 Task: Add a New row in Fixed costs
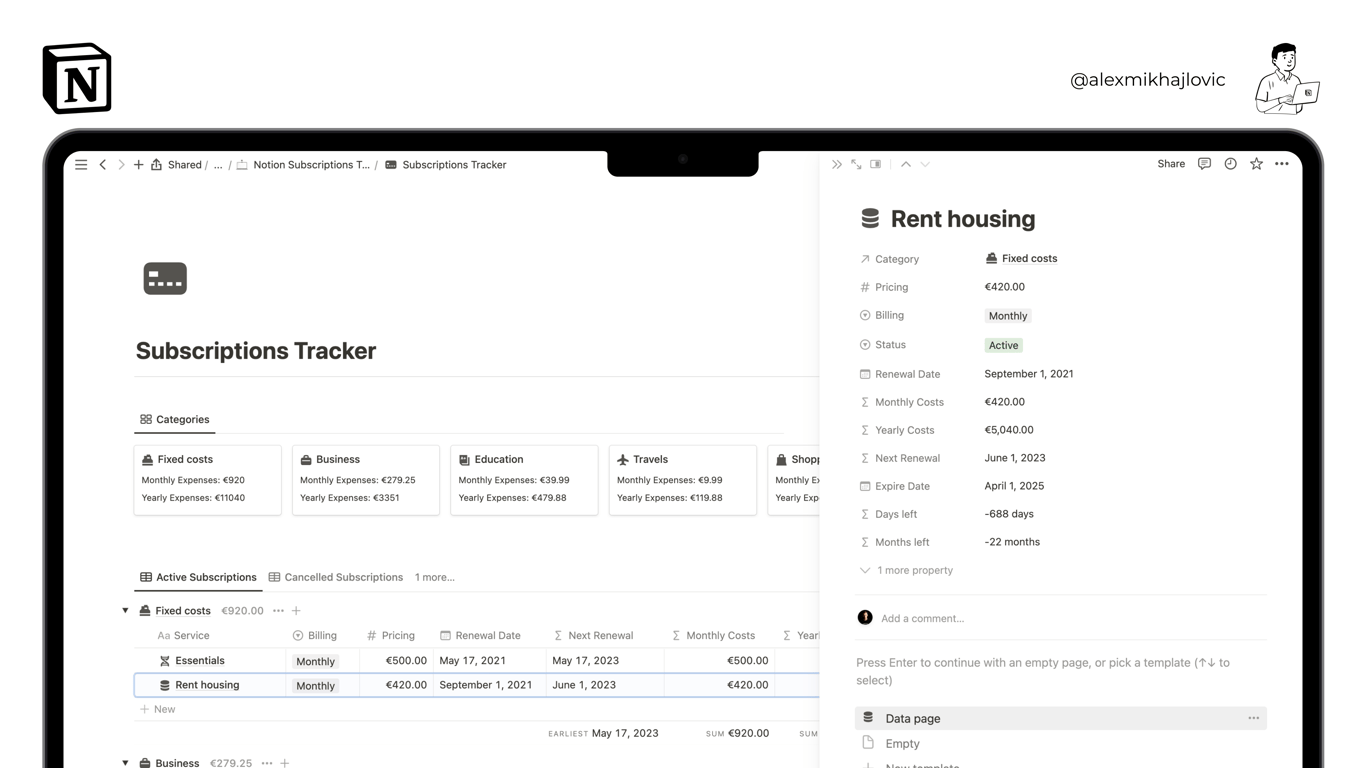tap(158, 709)
